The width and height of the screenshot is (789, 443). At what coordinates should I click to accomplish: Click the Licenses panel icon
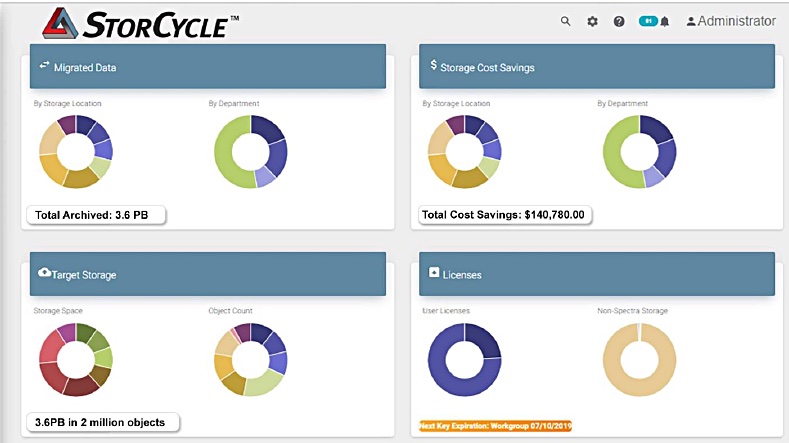[434, 272]
